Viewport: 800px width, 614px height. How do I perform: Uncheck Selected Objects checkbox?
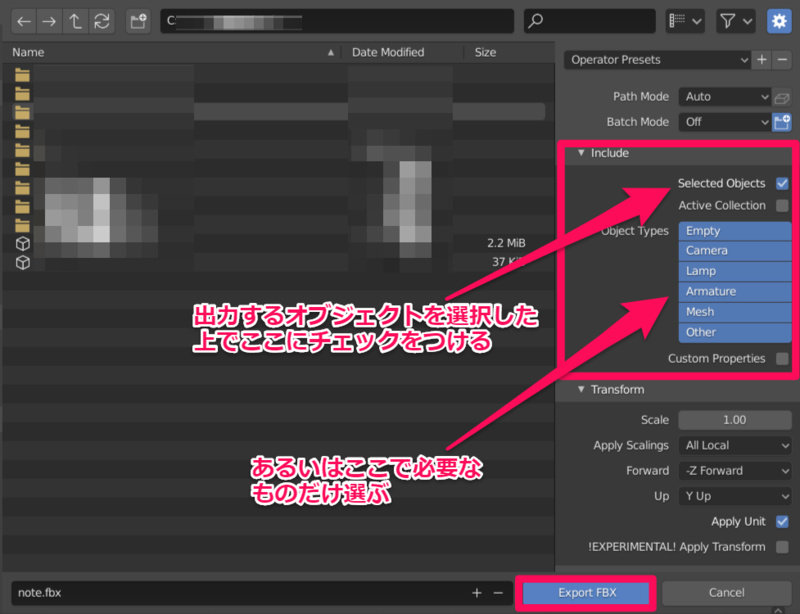coord(782,183)
